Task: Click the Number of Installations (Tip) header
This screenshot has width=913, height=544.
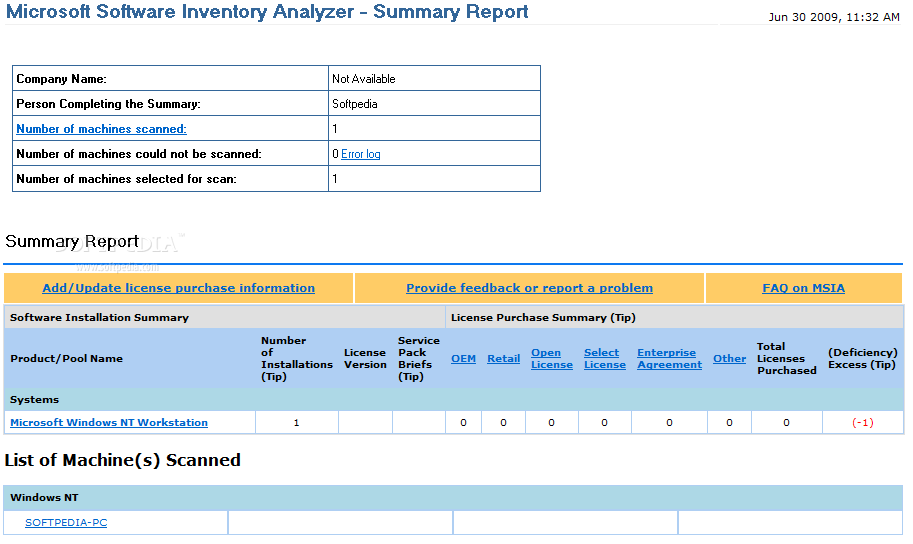Action: pos(296,358)
